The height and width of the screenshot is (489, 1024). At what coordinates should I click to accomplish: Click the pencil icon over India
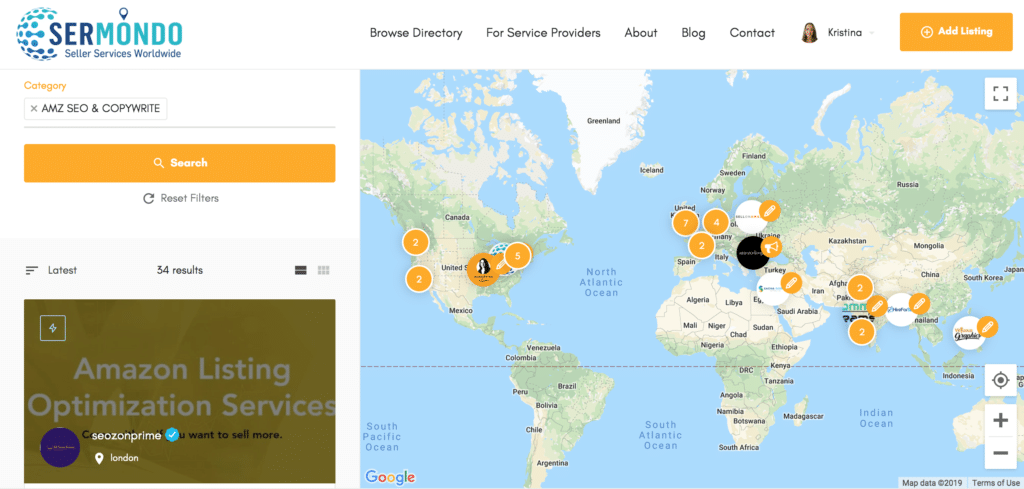click(x=876, y=306)
